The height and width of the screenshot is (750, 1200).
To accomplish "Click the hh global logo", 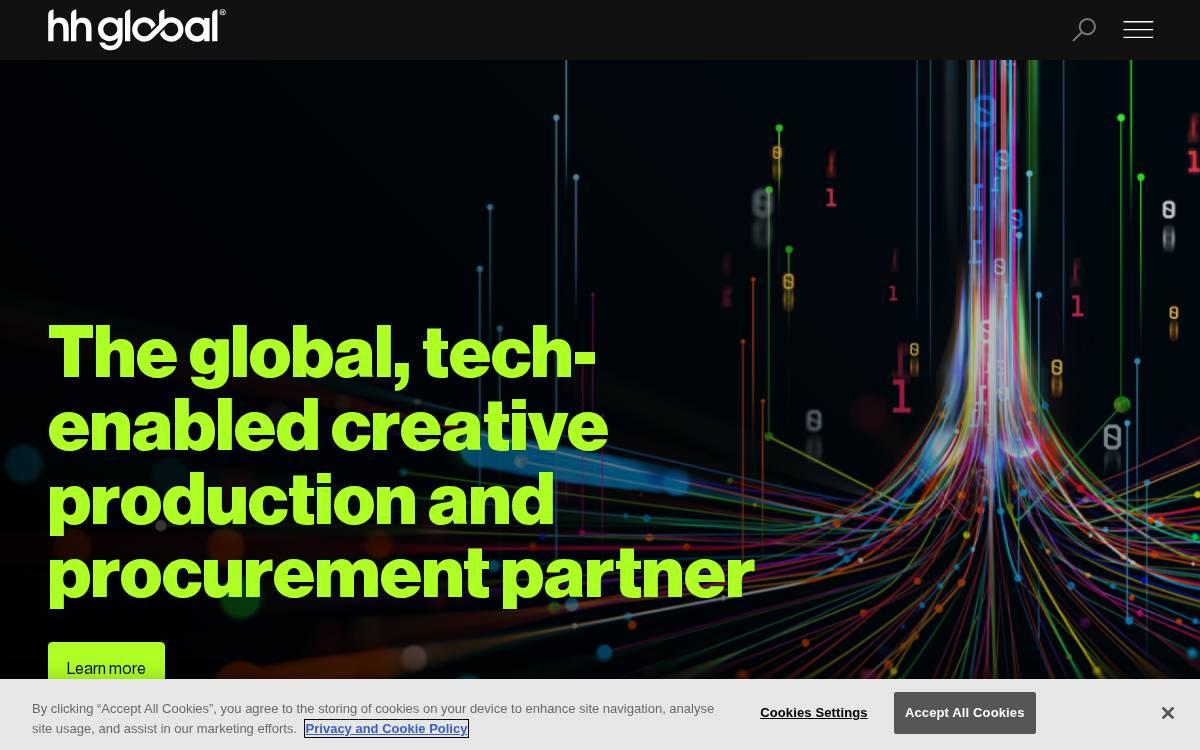I will [x=137, y=29].
